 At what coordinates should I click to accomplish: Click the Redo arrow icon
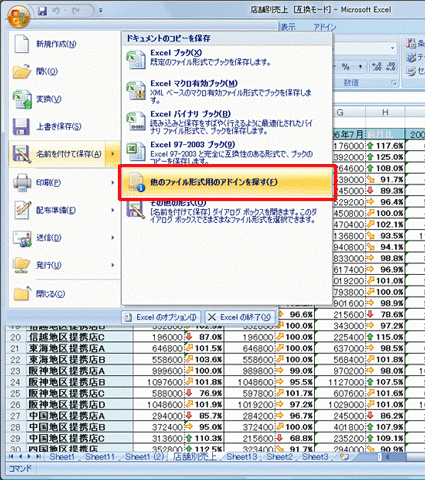pos(76,11)
